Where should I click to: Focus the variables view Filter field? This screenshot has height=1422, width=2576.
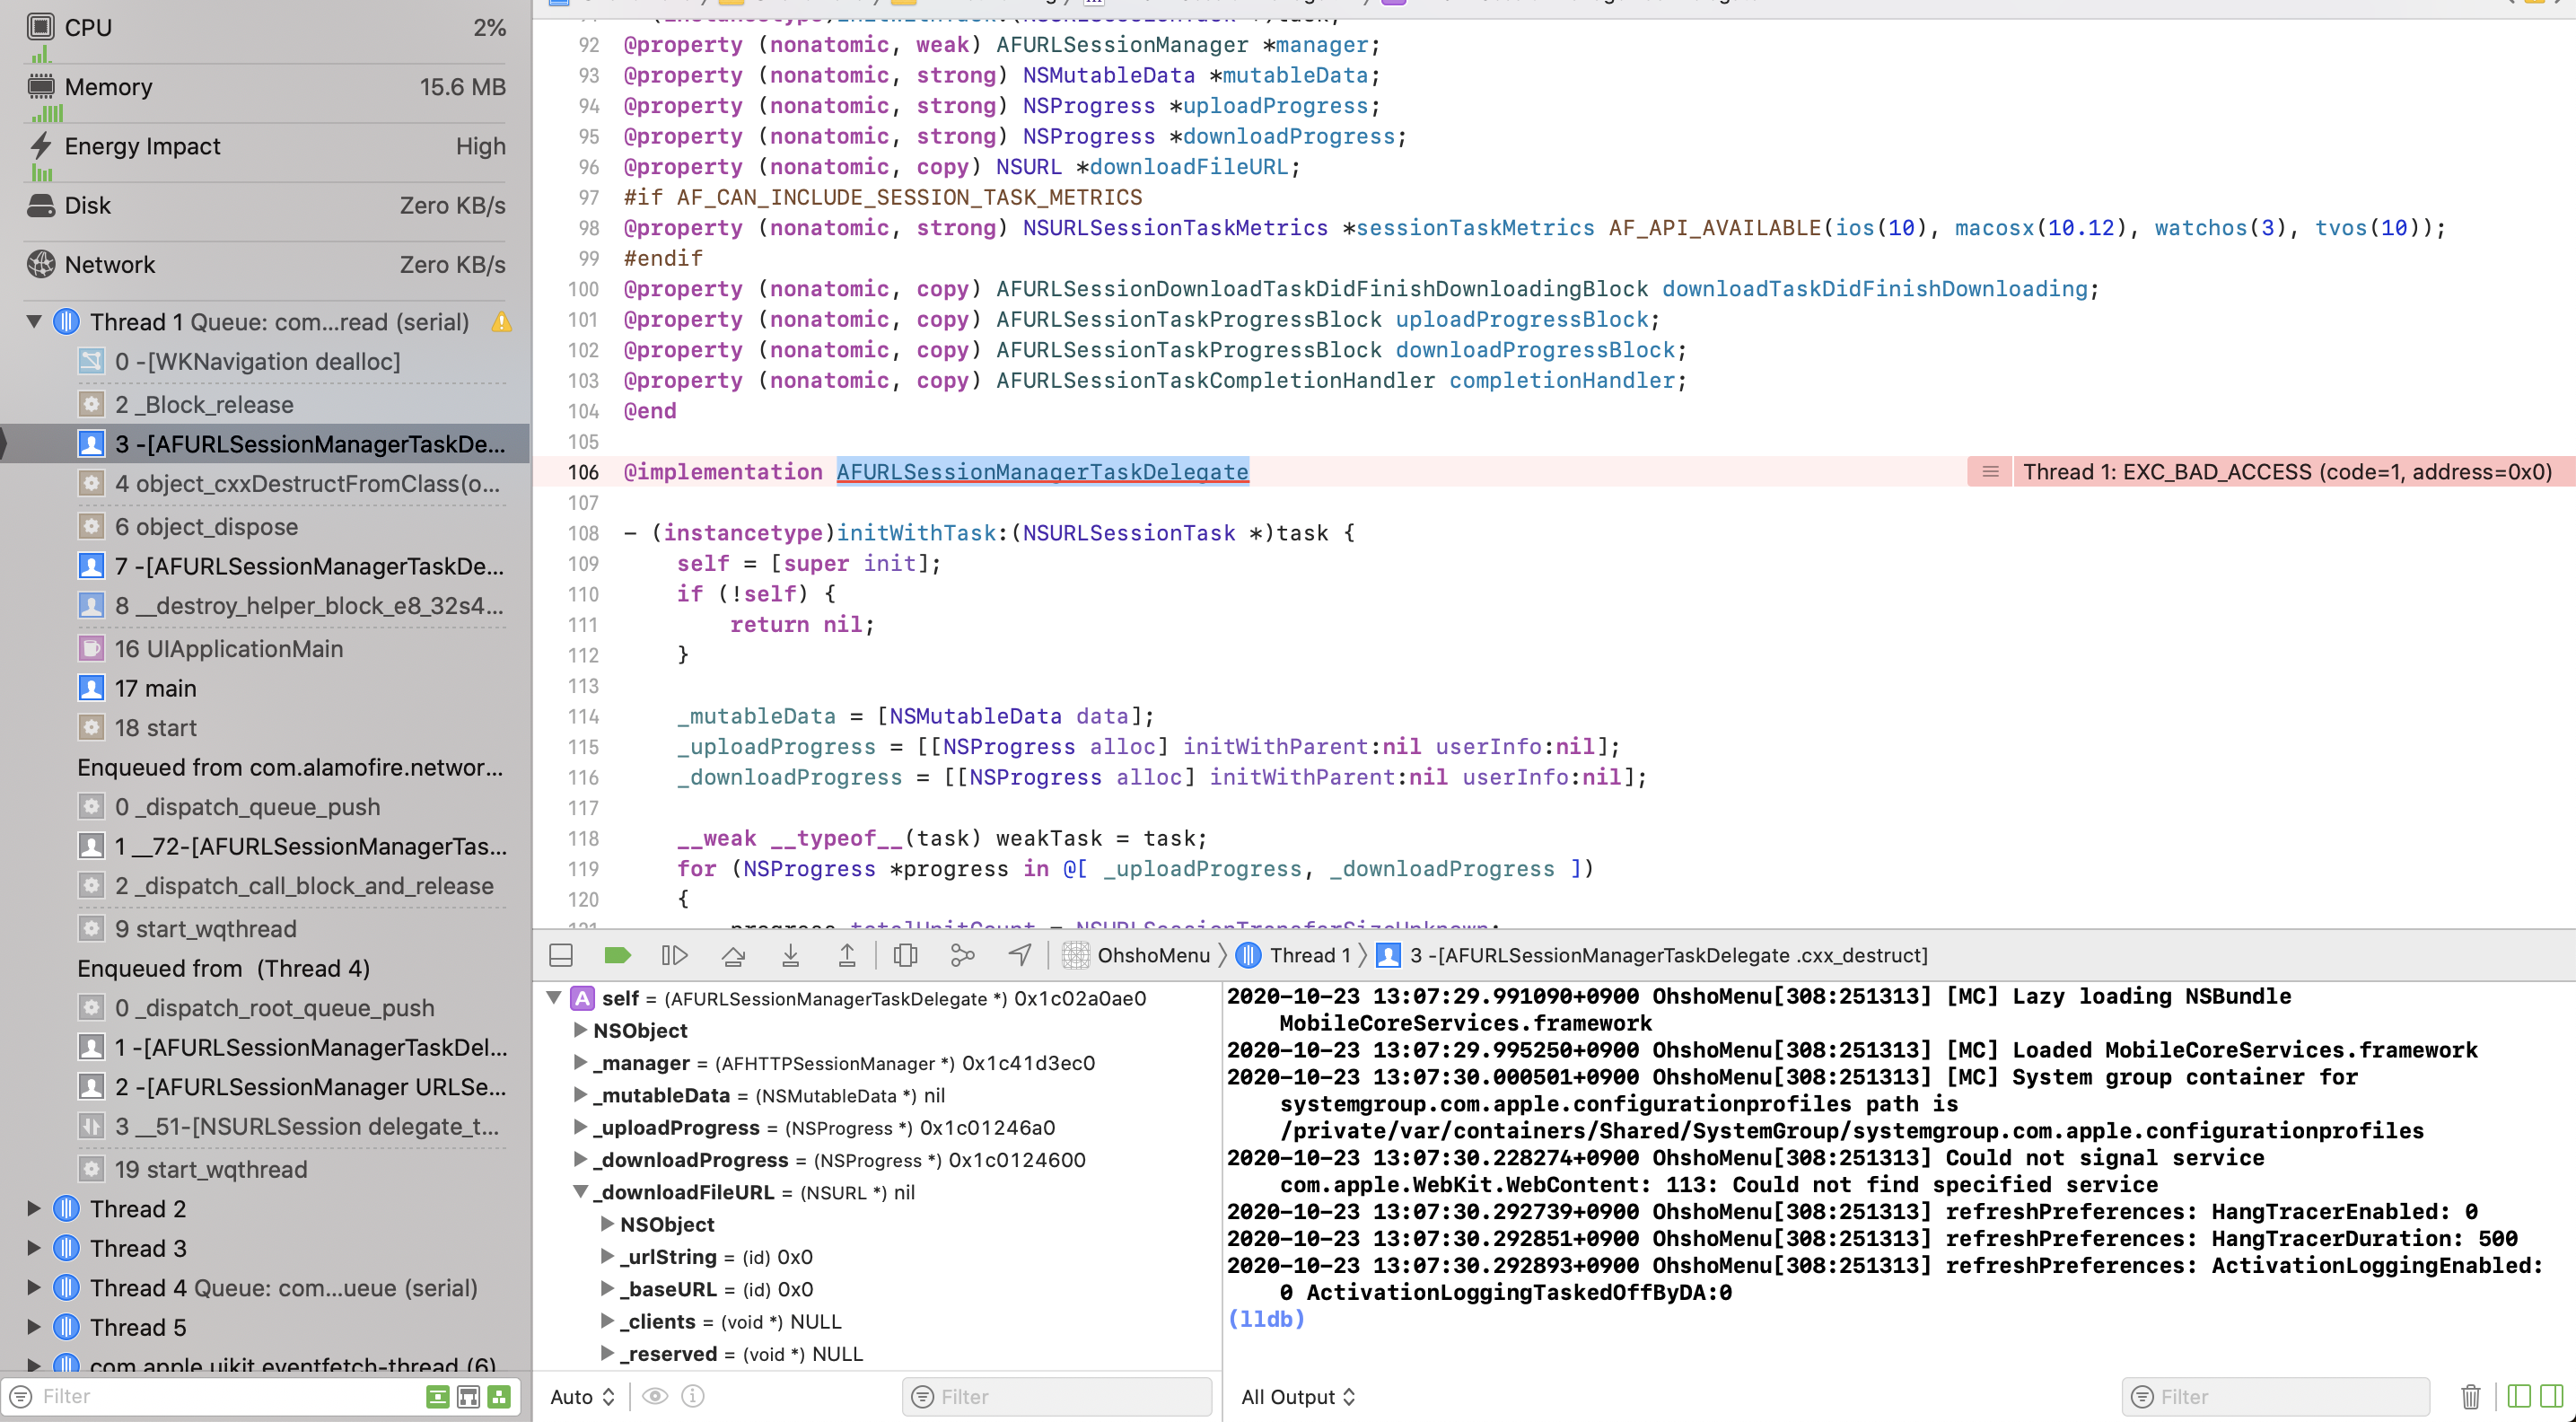pos(1057,1396)
